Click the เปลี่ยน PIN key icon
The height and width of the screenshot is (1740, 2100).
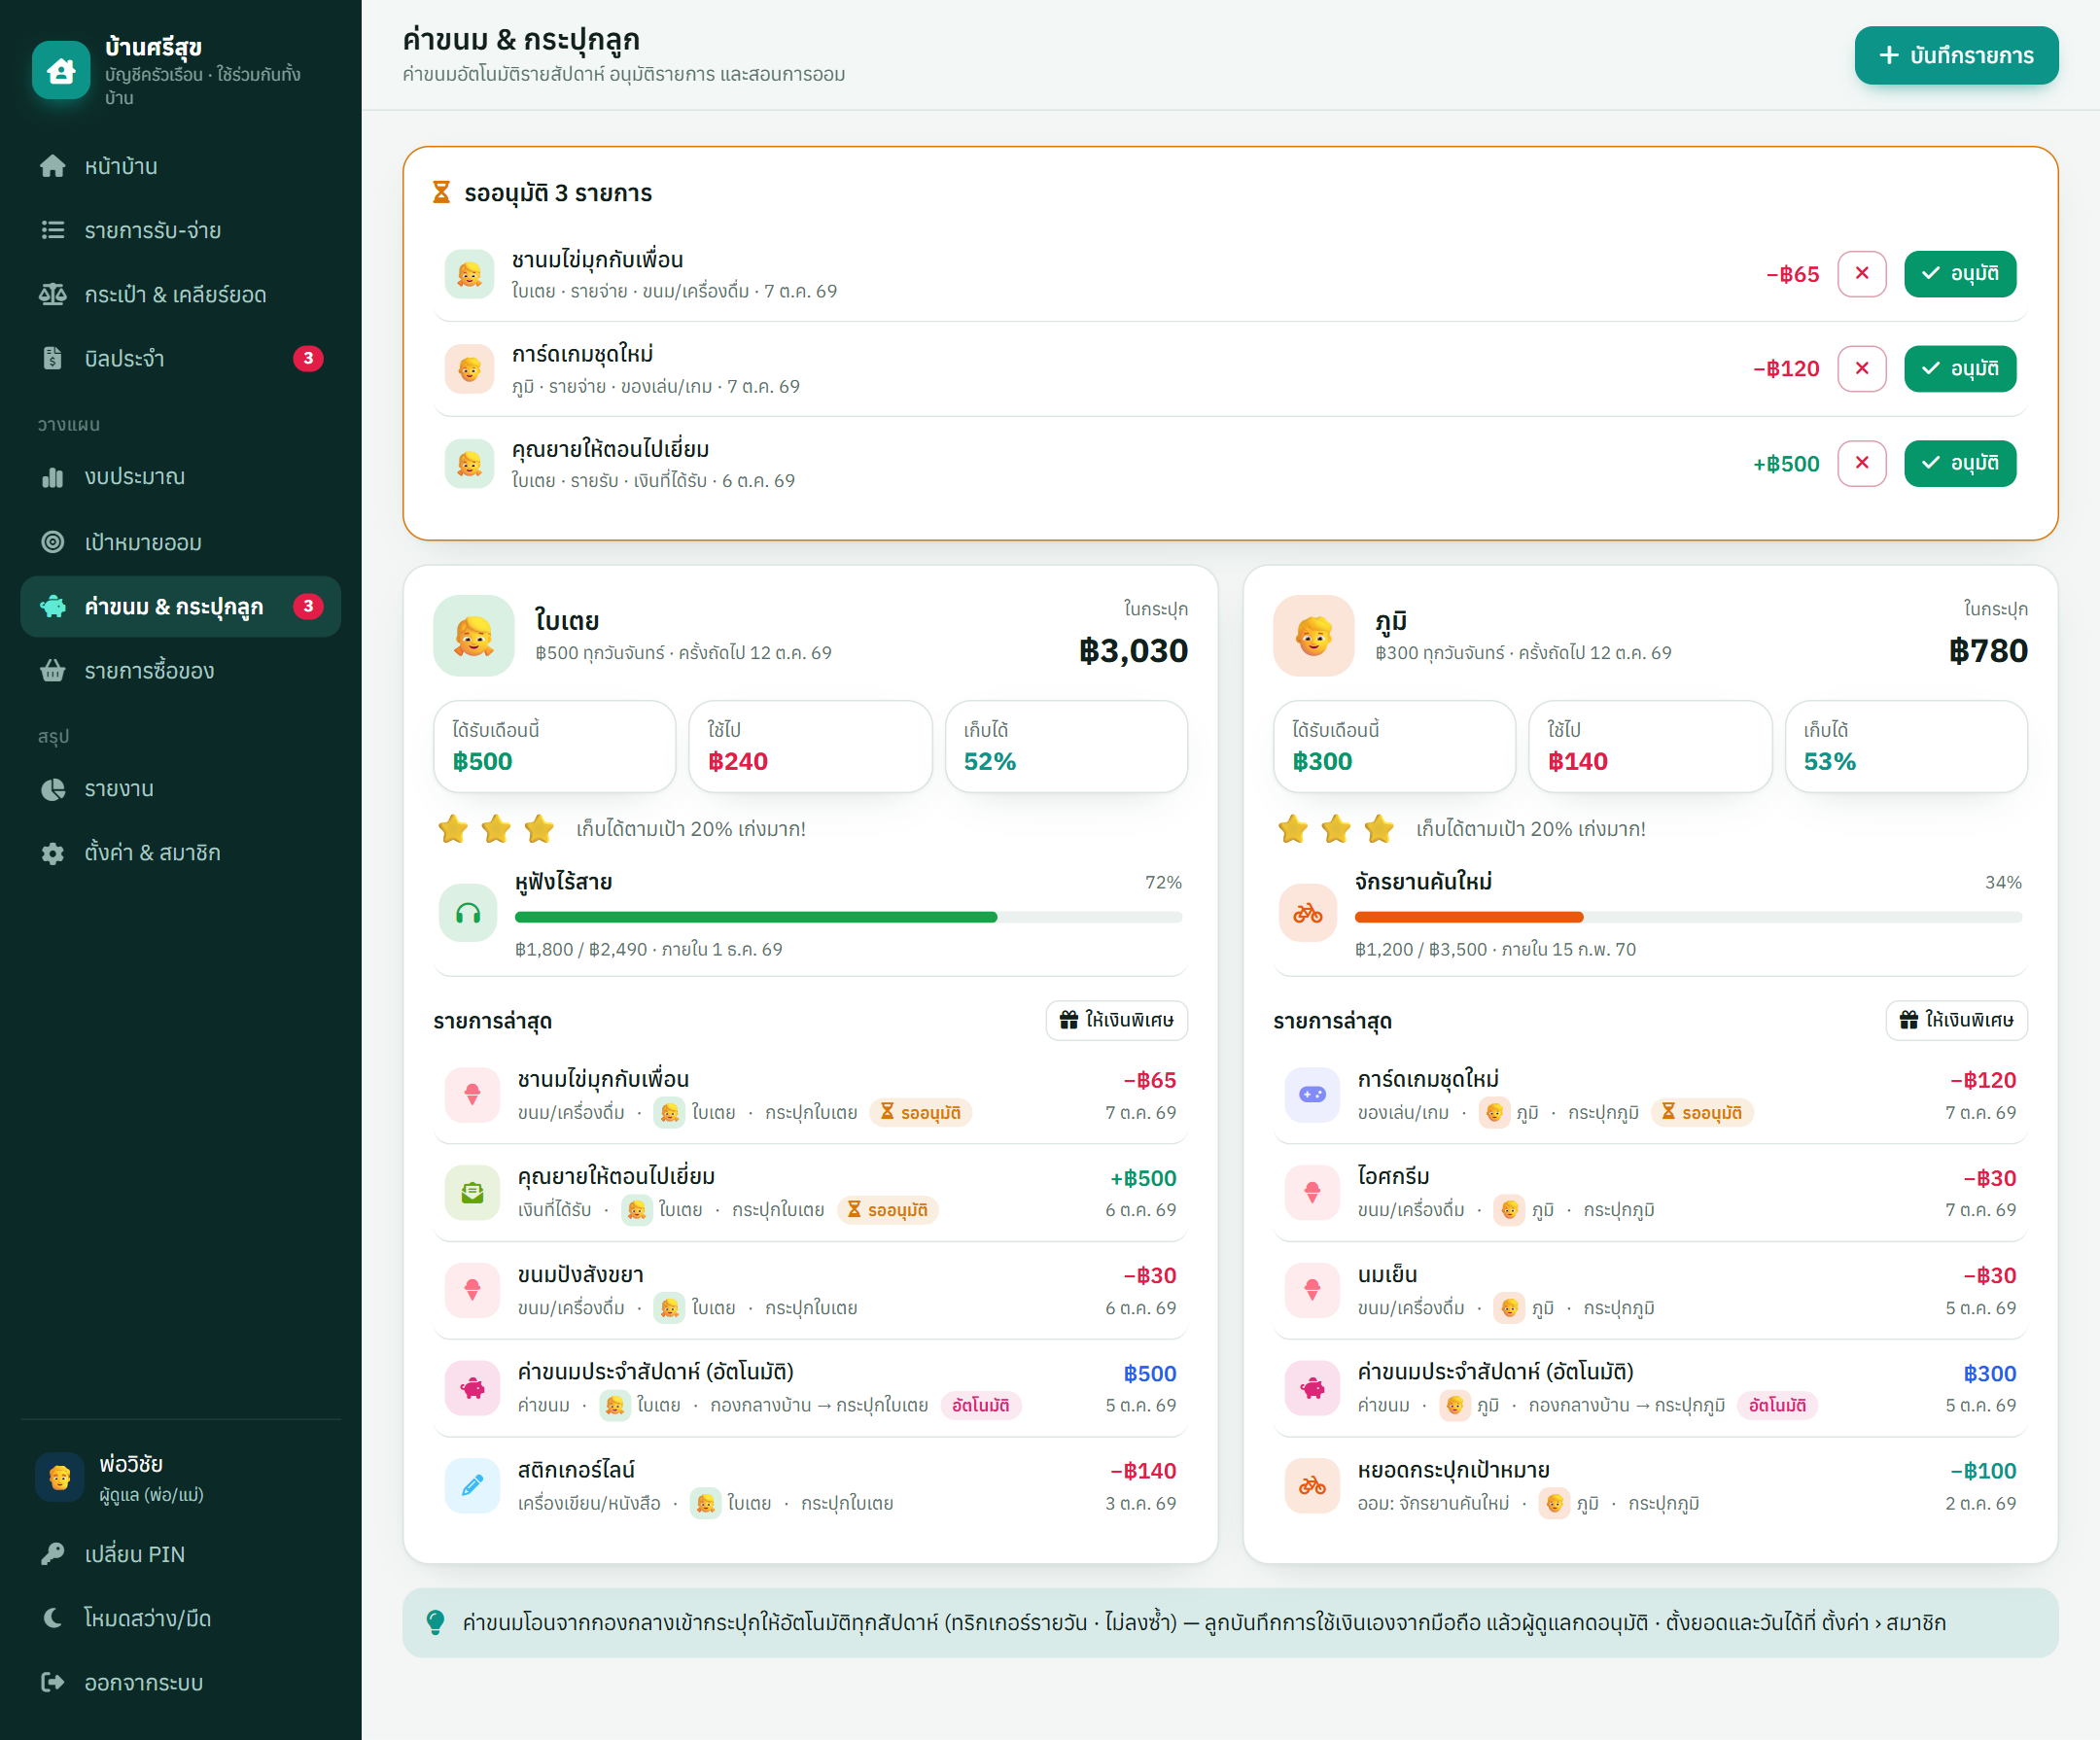(53, 1554)
